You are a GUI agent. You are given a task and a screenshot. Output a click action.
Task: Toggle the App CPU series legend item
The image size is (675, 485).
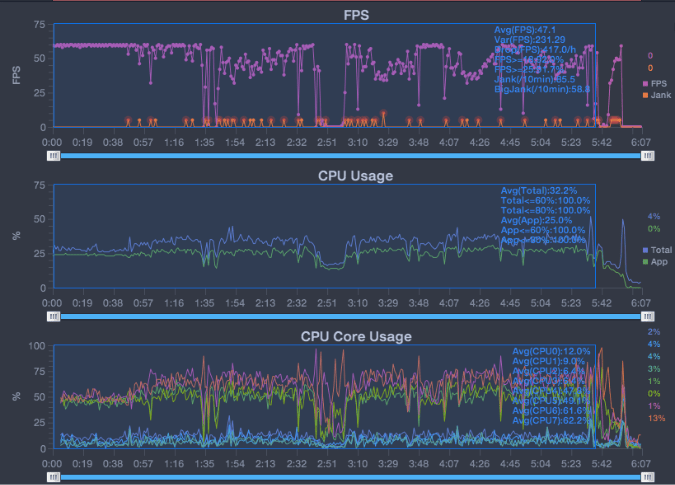click(x=654, y=261)
